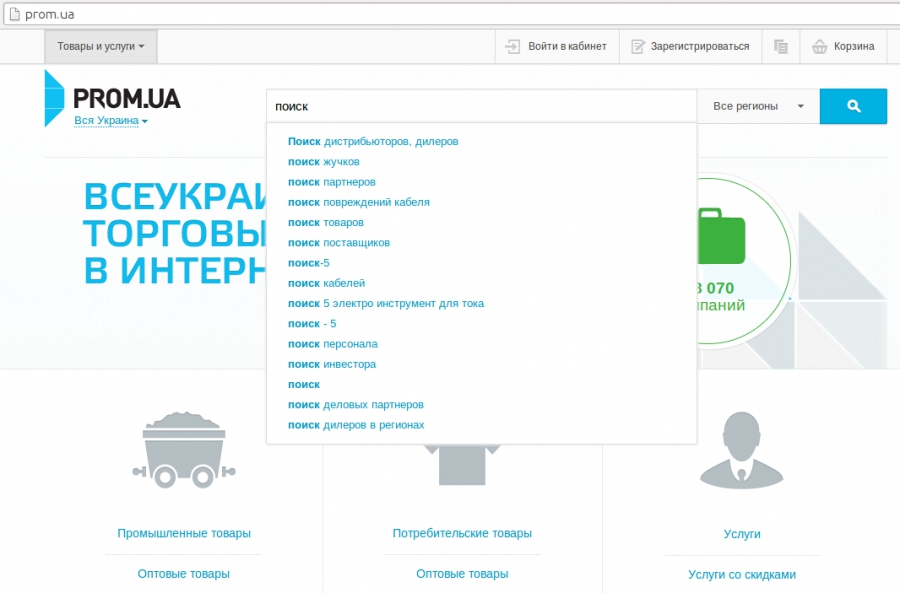
Task: Click Оптовые товары under Потребительские товары
Action: [x=462, y=573]
